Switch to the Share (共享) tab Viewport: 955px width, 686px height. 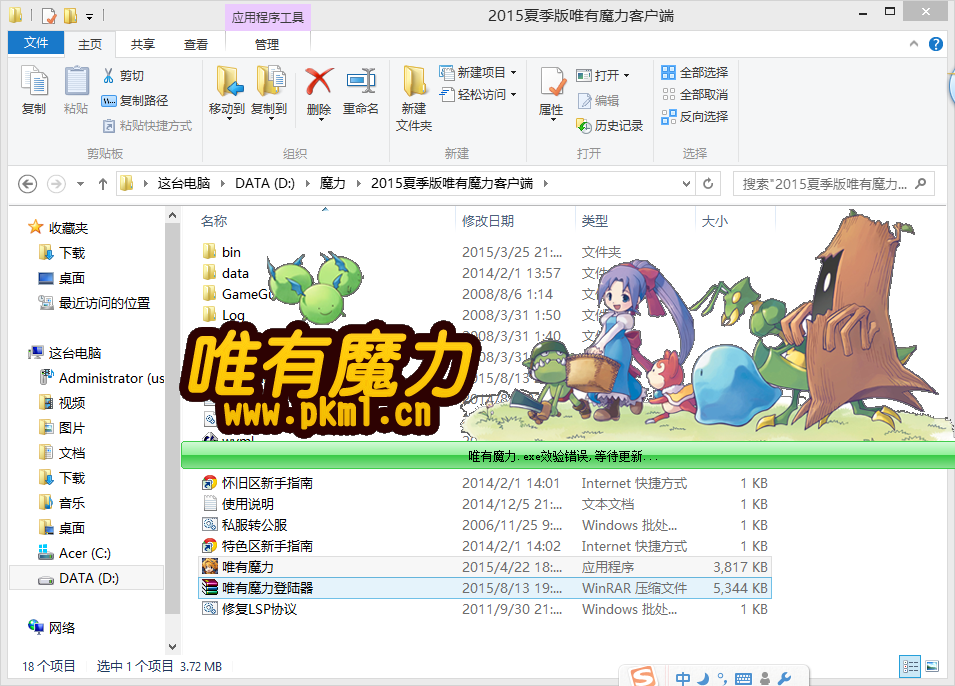point(143,44)
